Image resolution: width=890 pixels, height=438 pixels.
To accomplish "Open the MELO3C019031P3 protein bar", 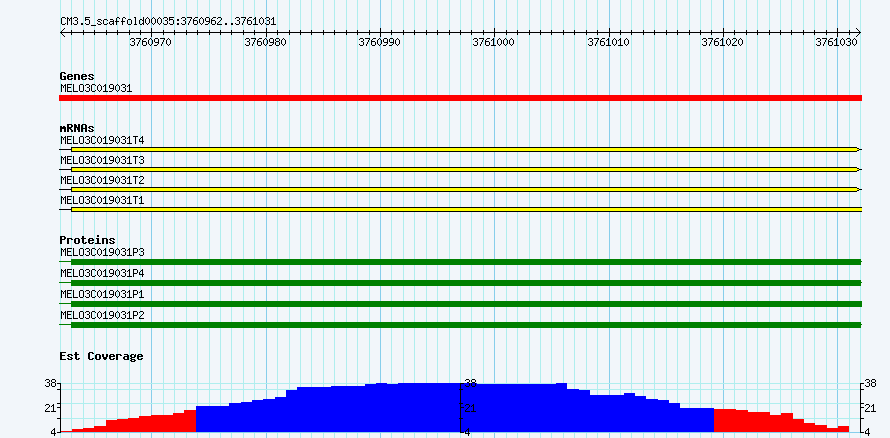I will coord(460,262).
